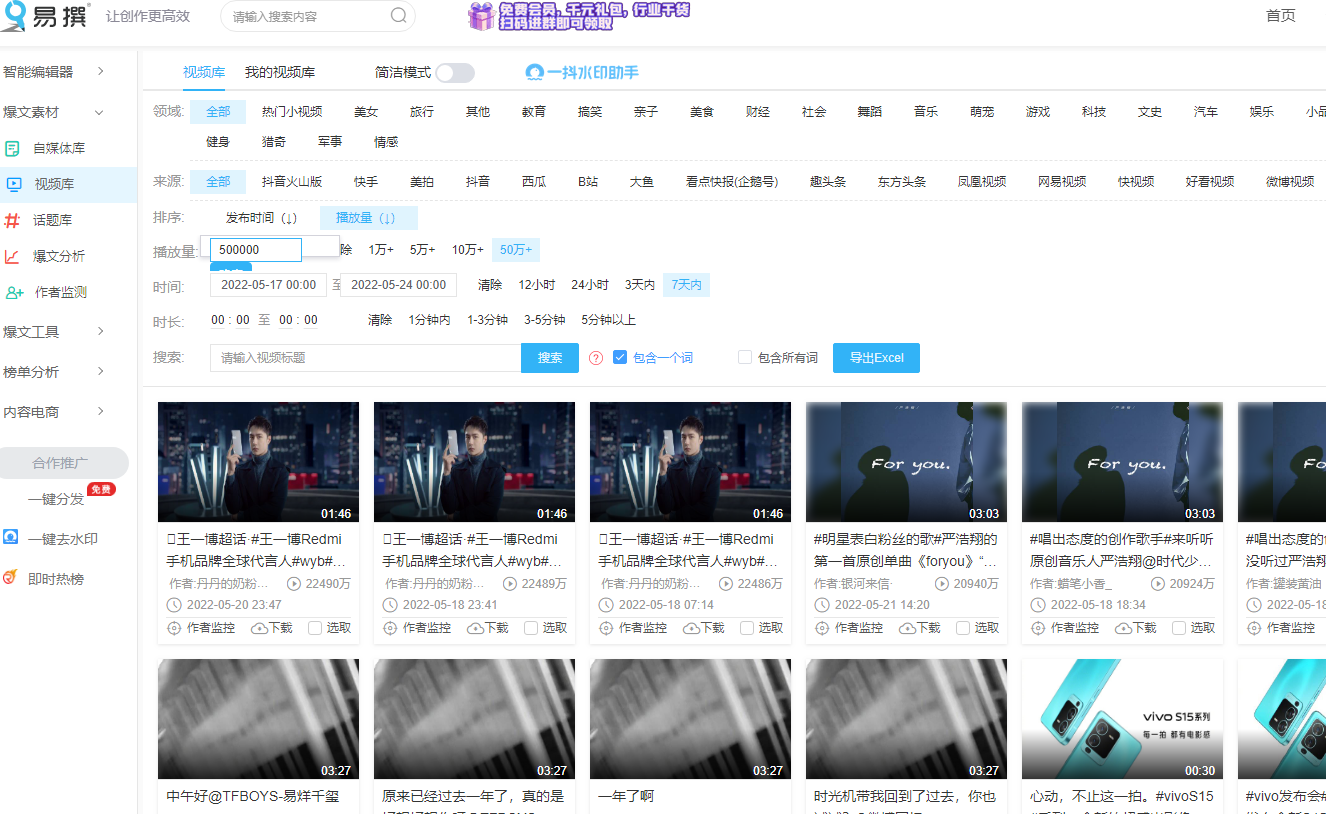Switch to the 我的视频库 tab
This screenshot has height=814, width=1326.
tap(280, 73)
